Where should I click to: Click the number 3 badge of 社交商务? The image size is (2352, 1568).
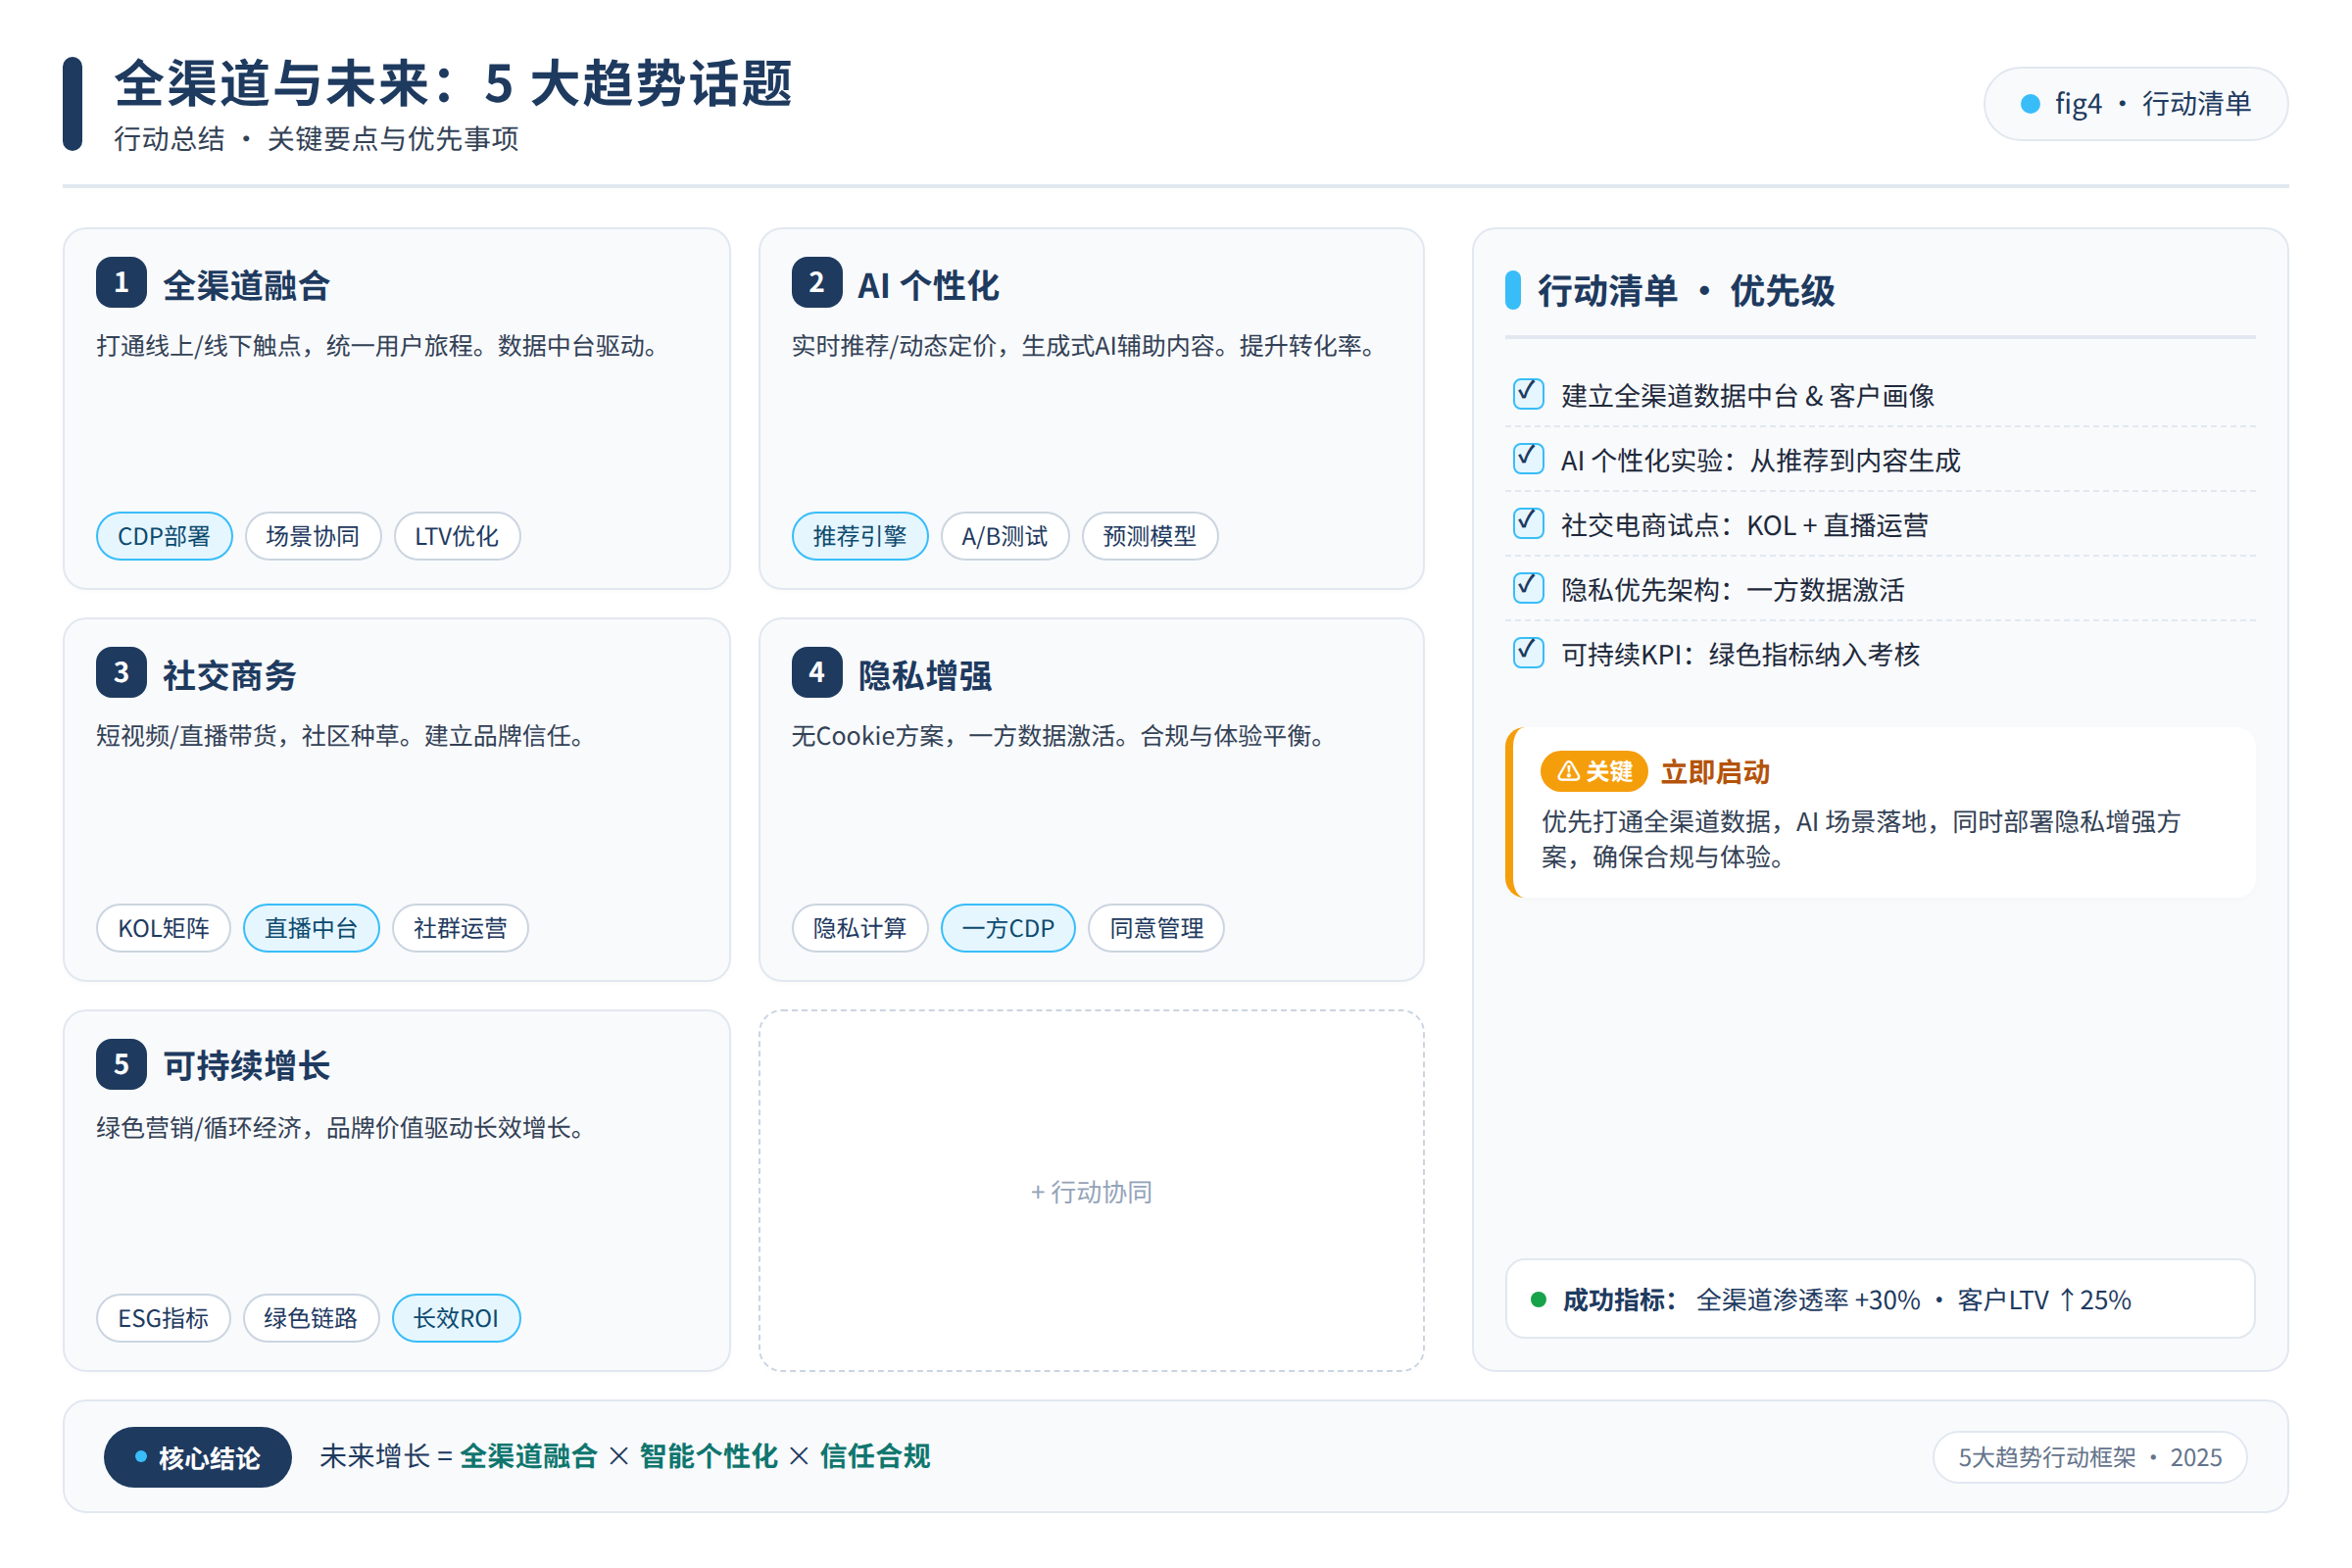click(121, 672)
